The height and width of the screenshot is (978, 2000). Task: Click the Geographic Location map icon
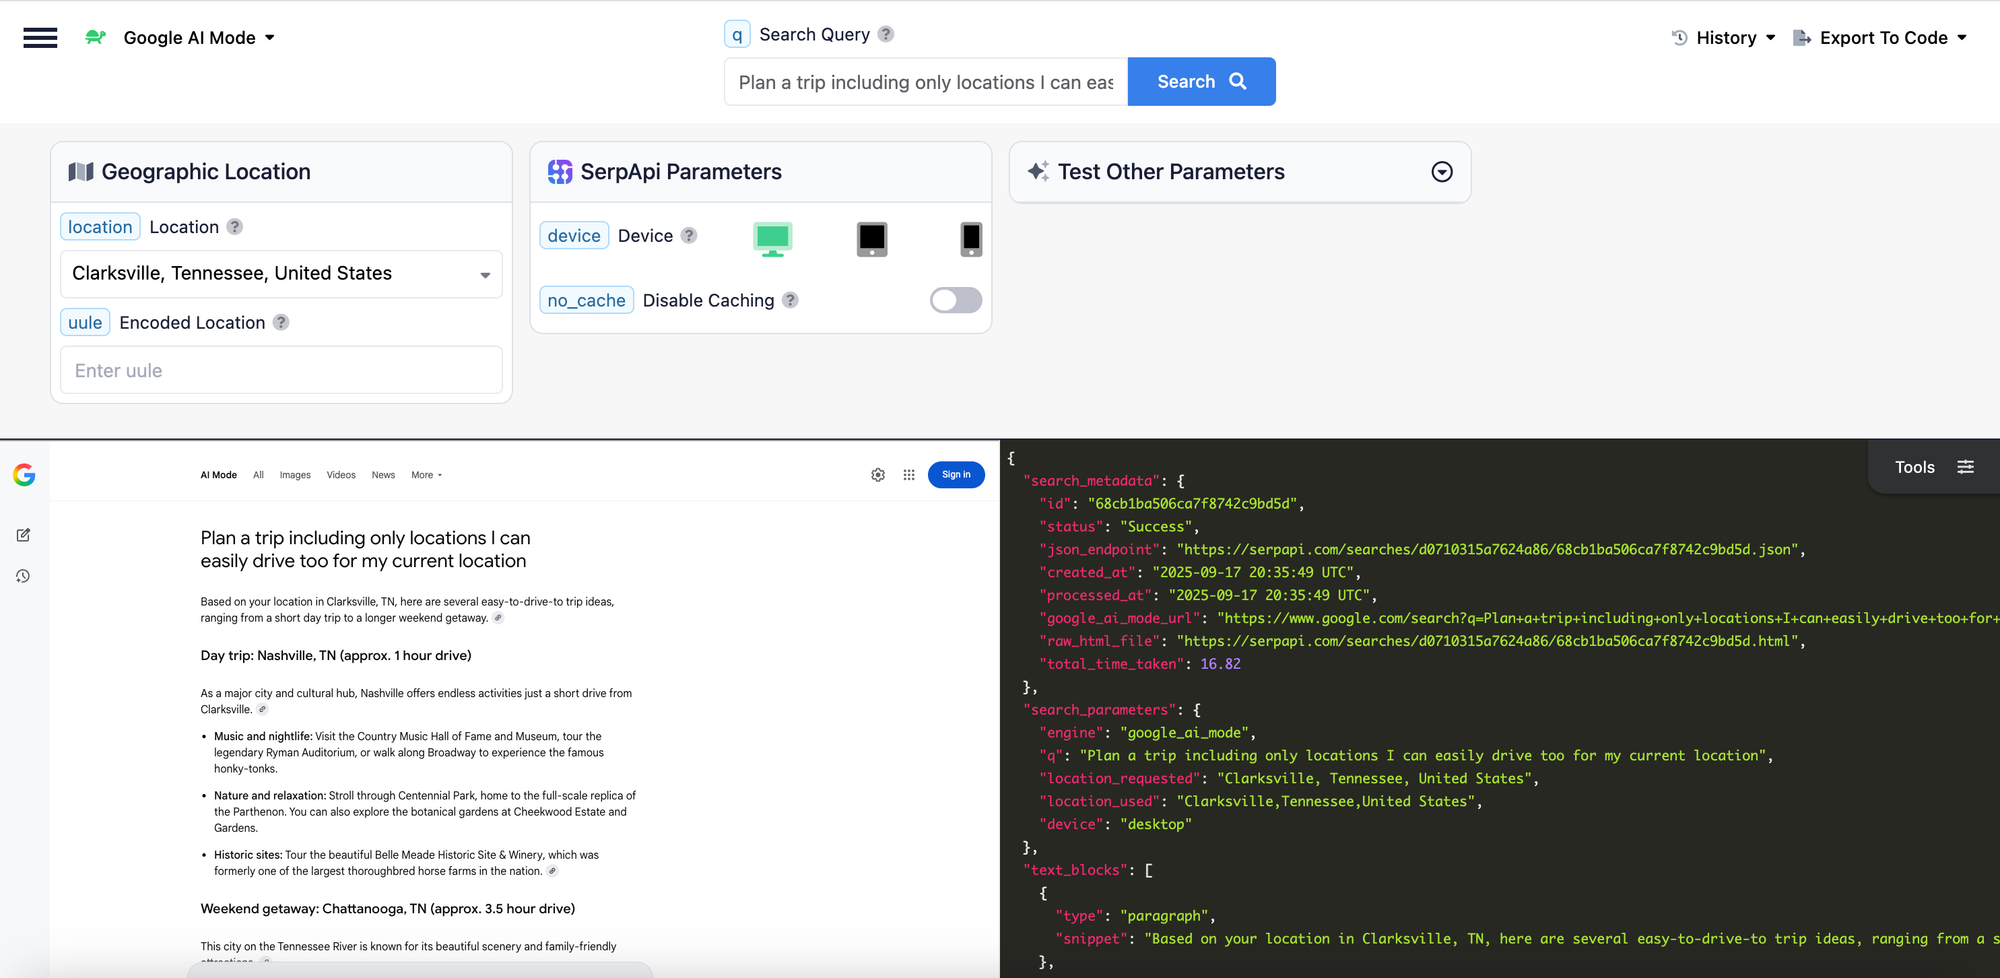coord(81,172)
